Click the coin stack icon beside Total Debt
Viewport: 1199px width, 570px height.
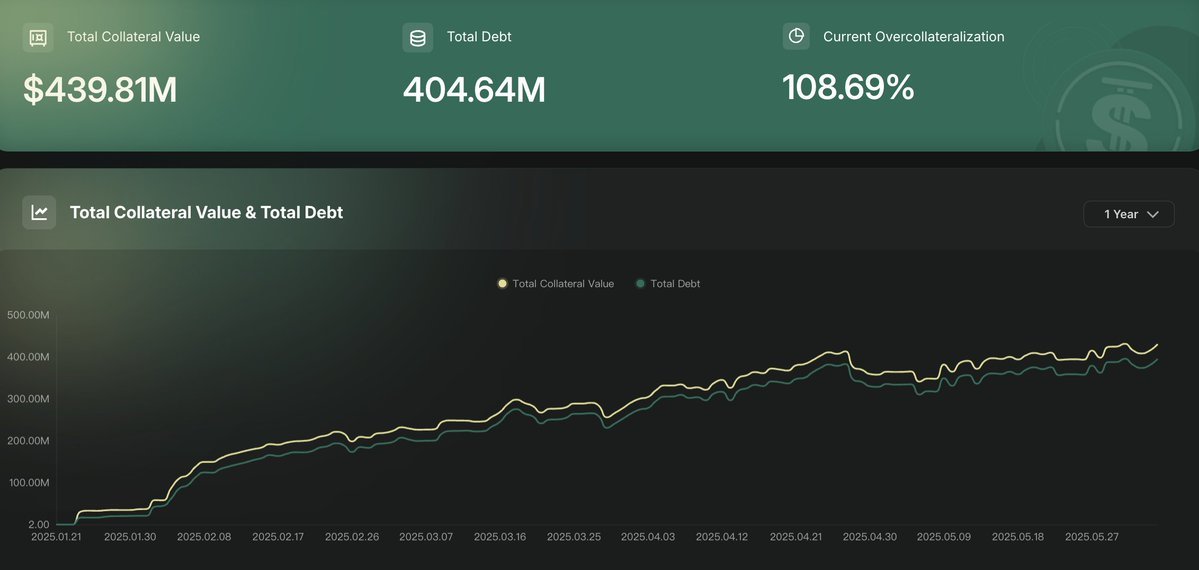[x=418, y=37]
